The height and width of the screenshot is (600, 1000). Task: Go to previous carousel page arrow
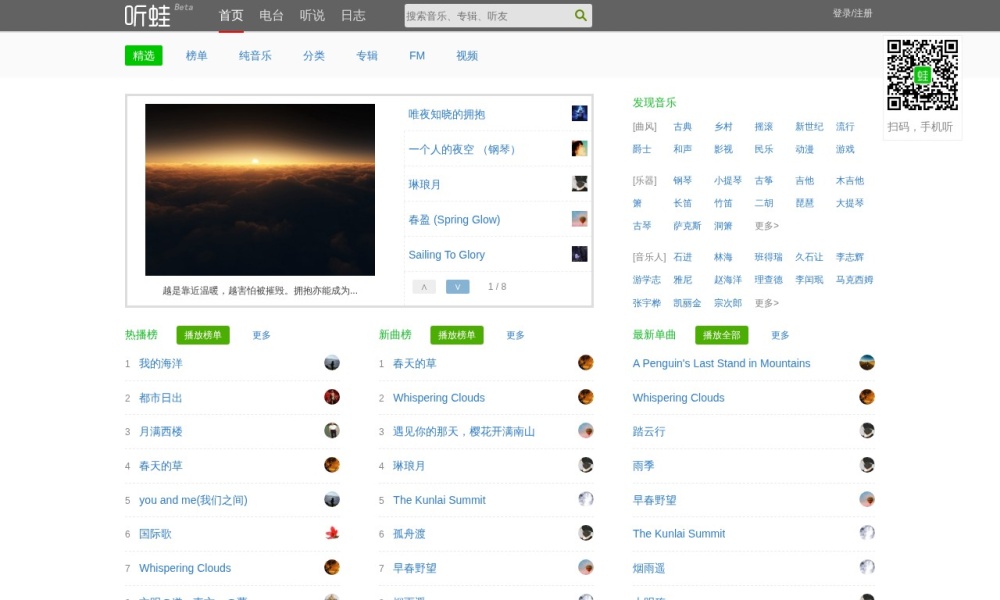pos(424,287)
